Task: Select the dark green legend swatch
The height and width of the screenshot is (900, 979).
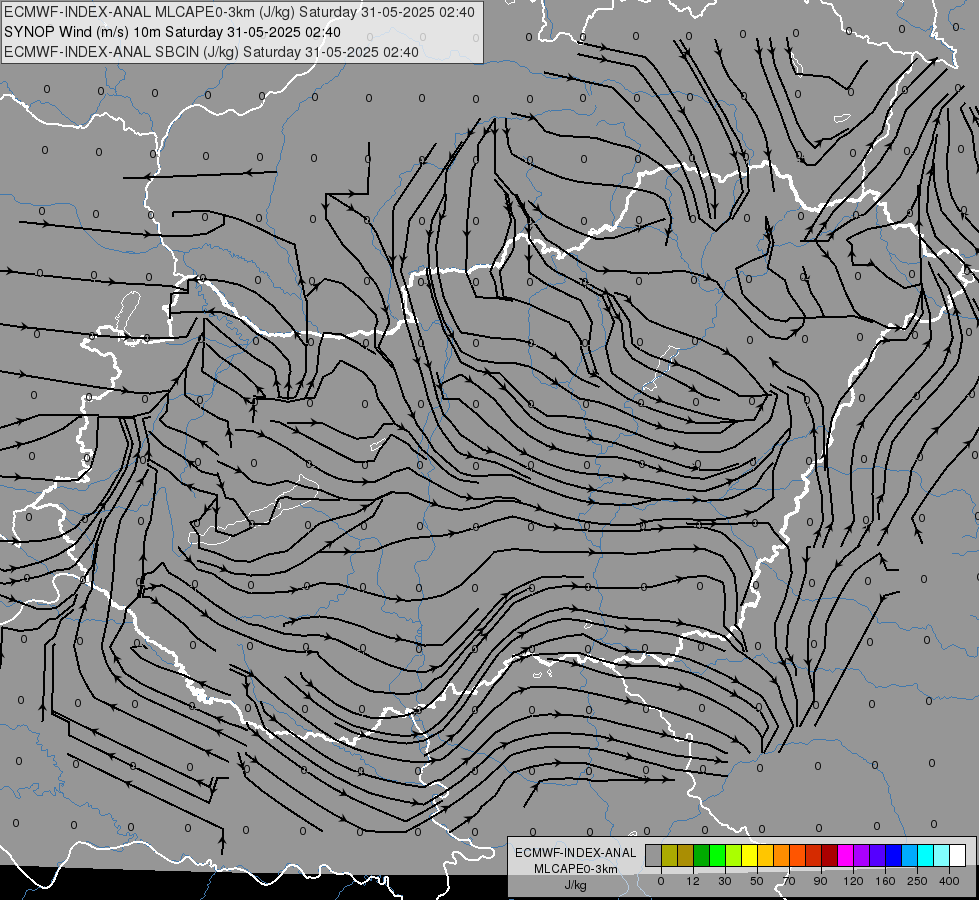Action: [702, 855]
